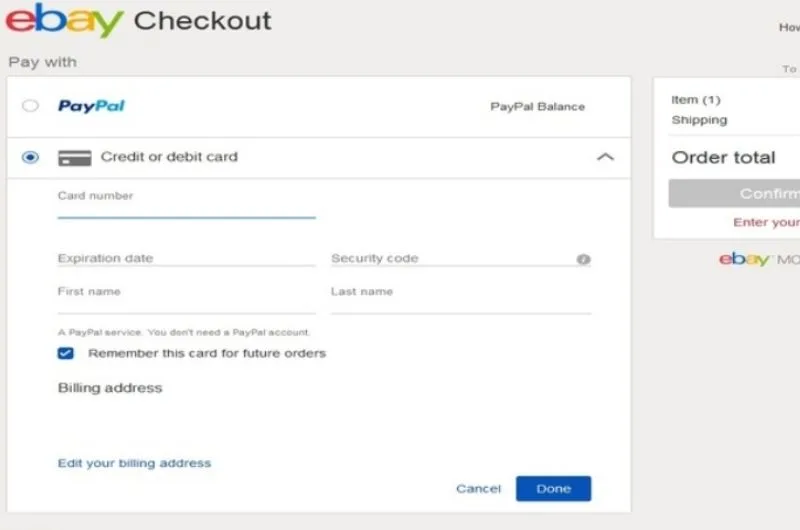Collapse the credit card section chevron
The width and height of the screenshot is (800, 530).
[605, 157]
